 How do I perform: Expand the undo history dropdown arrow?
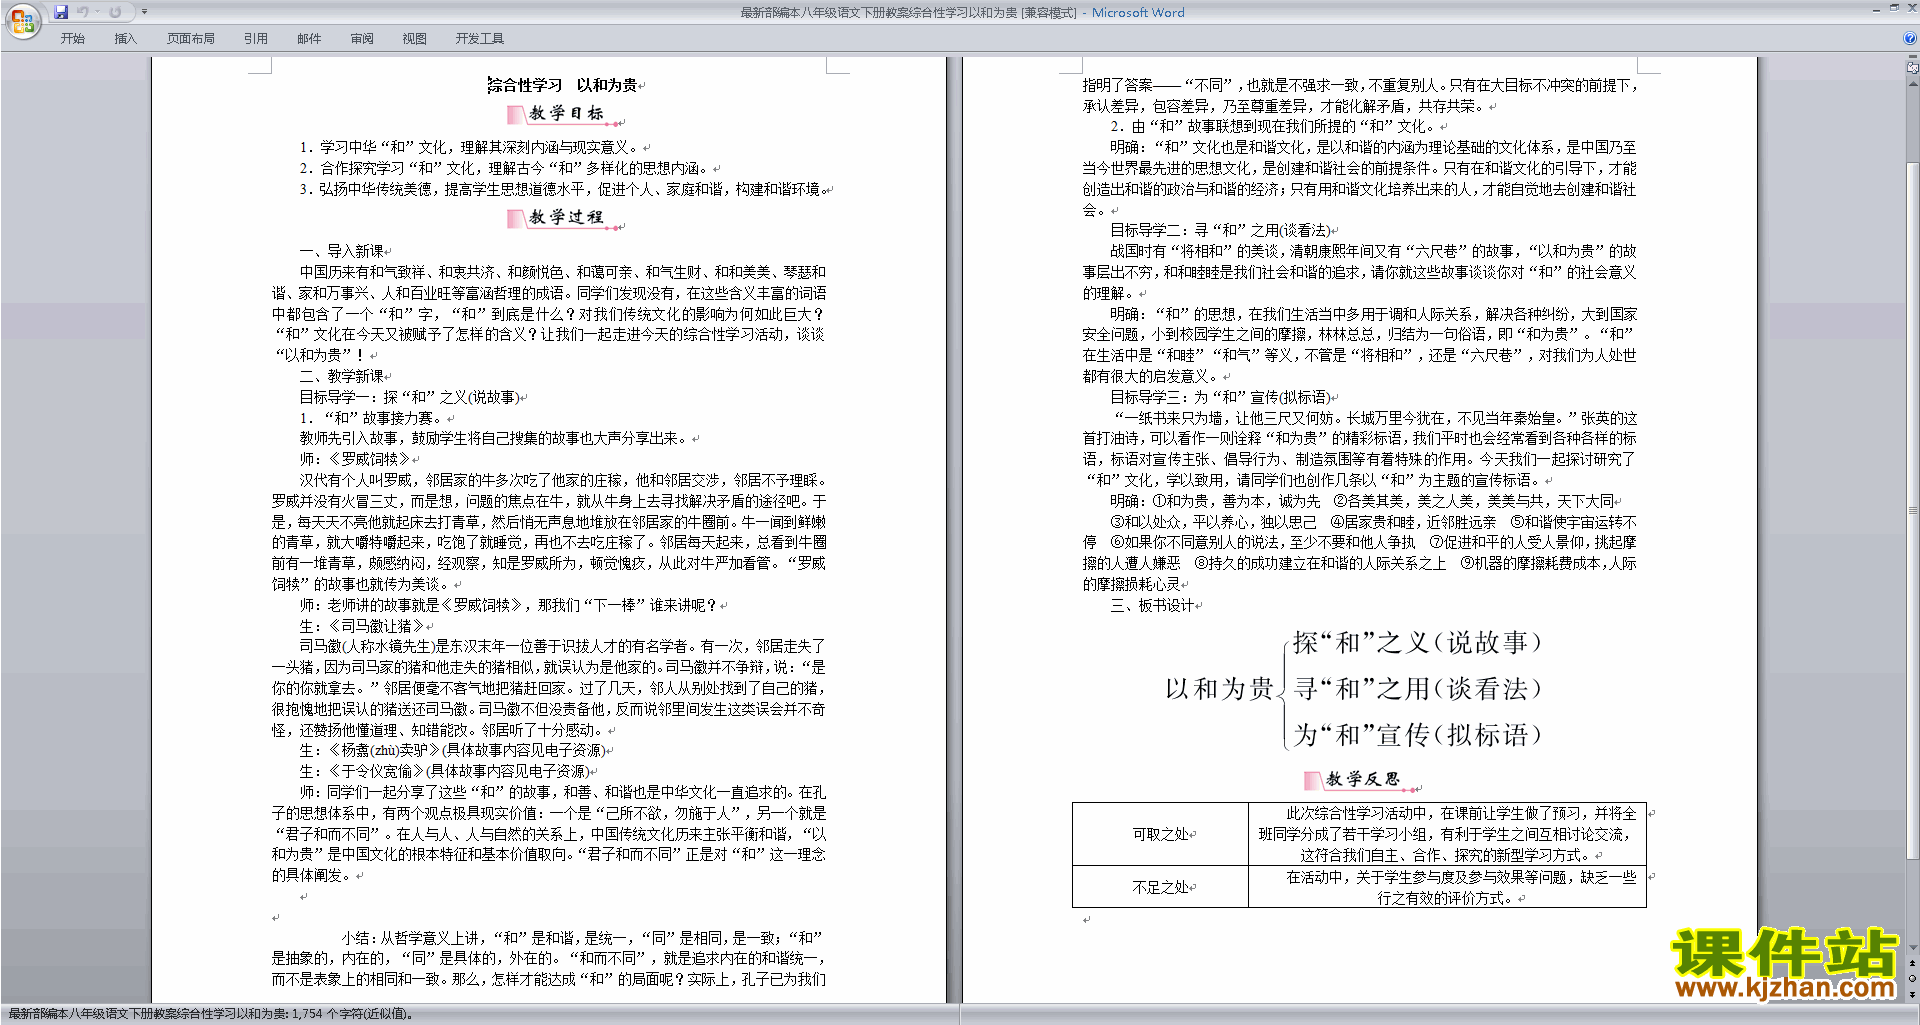(x=97, y=12)
